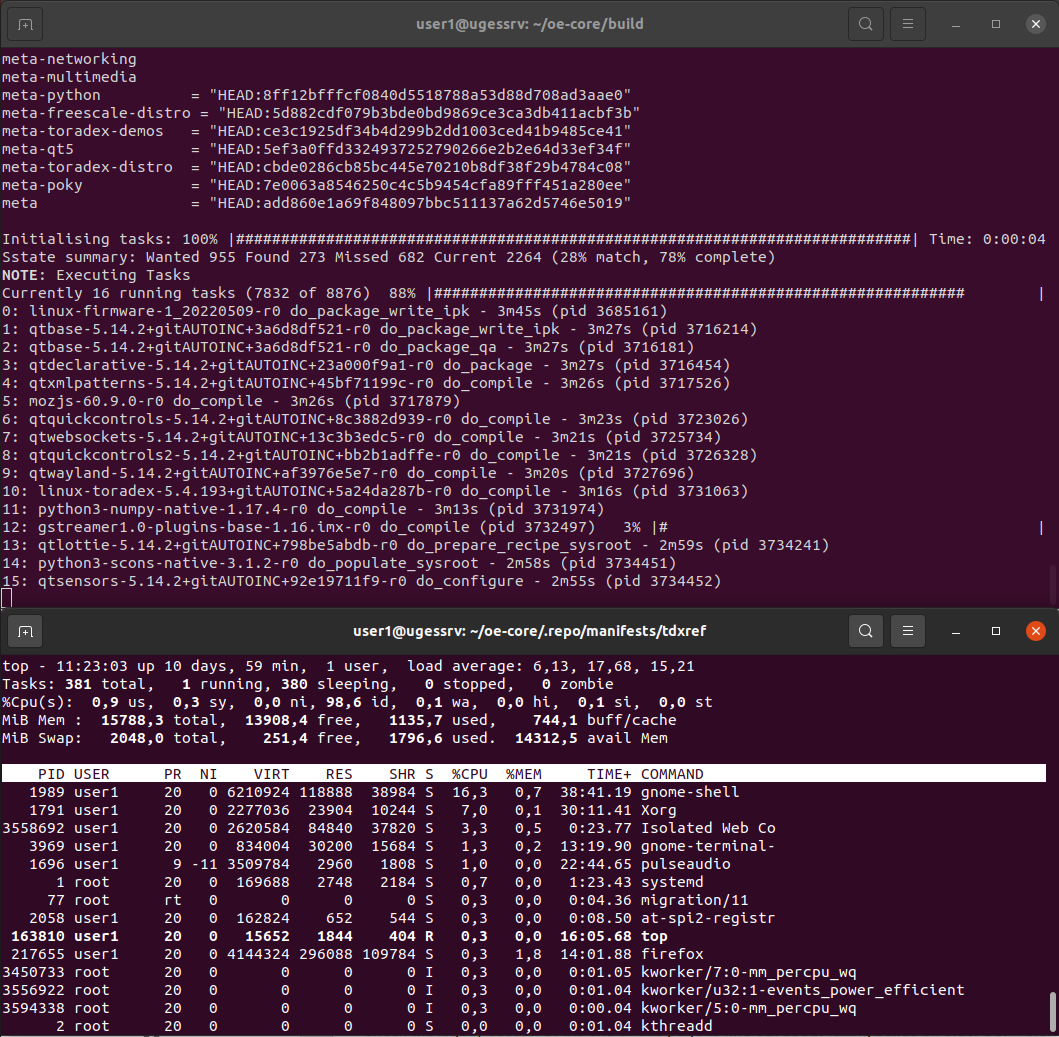Click the bold 'top' process row

(x=523, y=936)
